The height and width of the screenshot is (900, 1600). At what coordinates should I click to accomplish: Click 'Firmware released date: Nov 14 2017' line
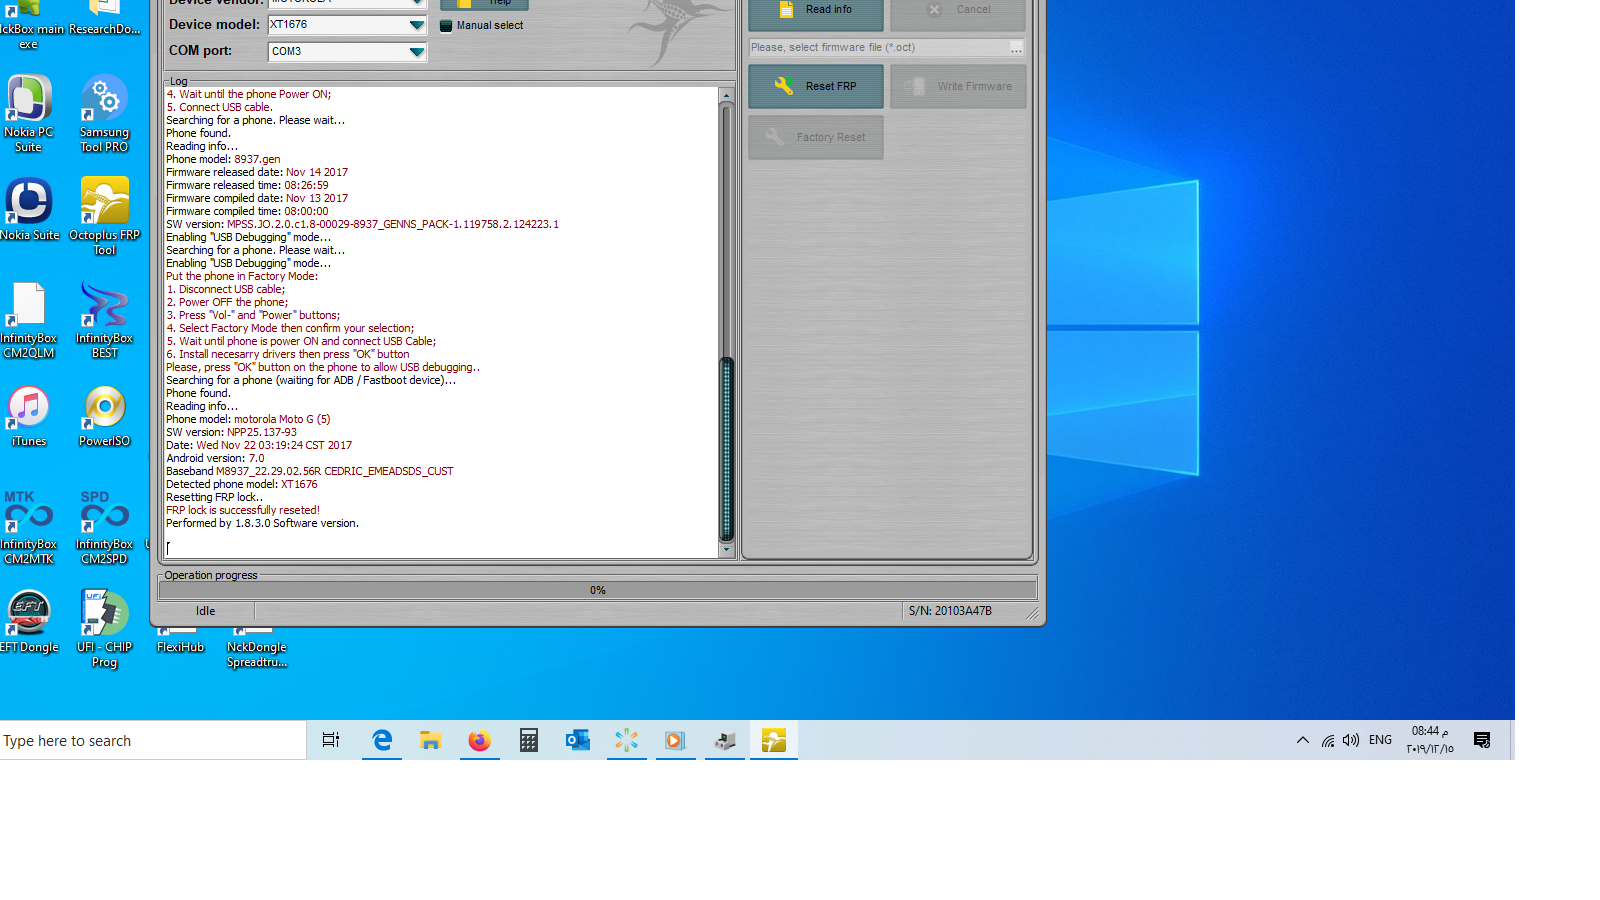[257, 172]
